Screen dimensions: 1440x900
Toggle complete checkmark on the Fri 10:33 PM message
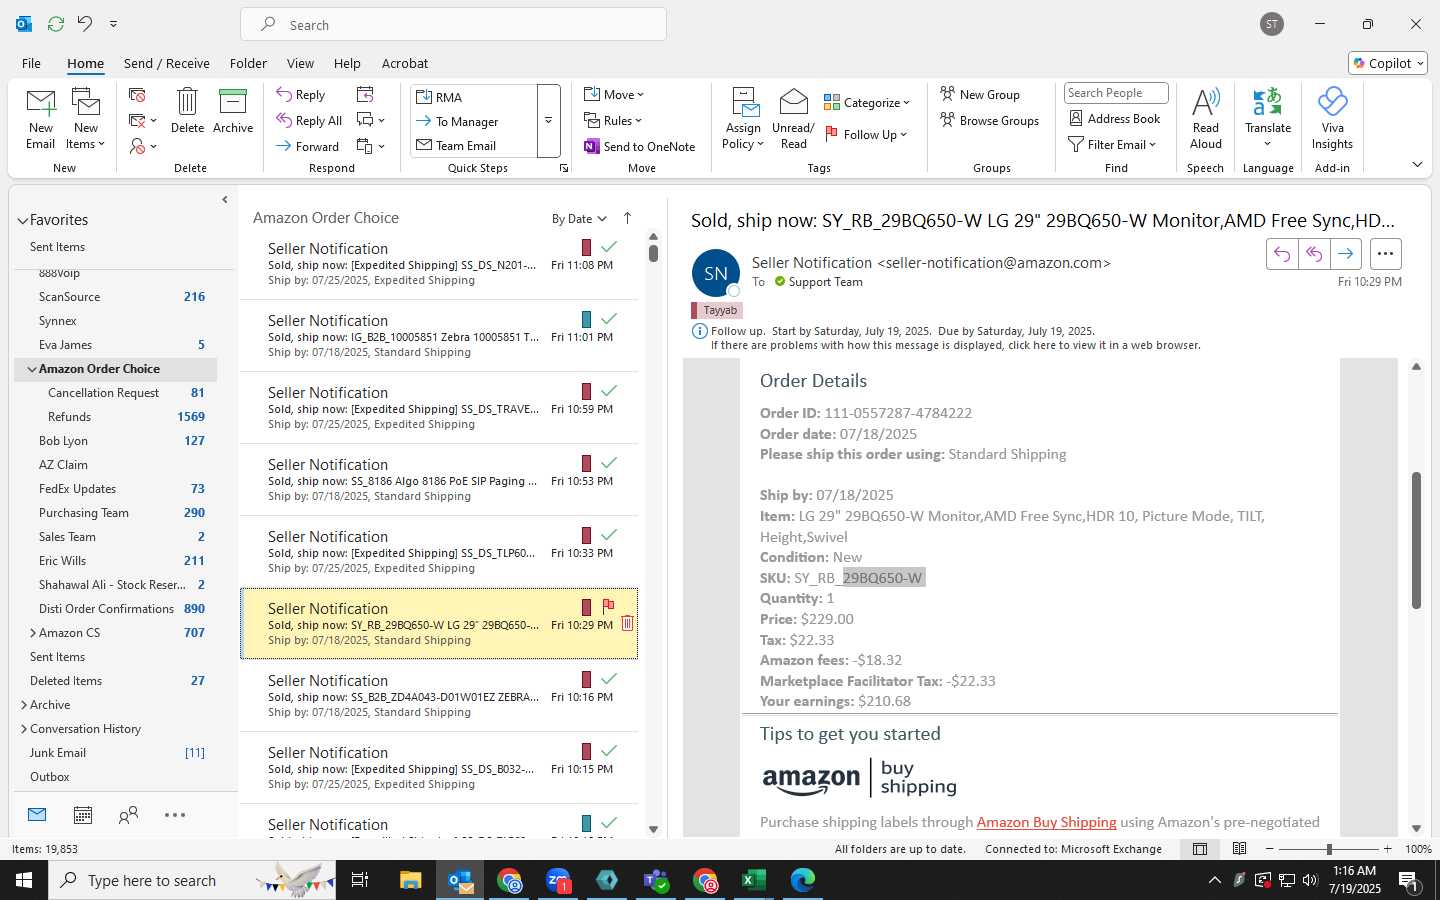click(x=608, y=534)
